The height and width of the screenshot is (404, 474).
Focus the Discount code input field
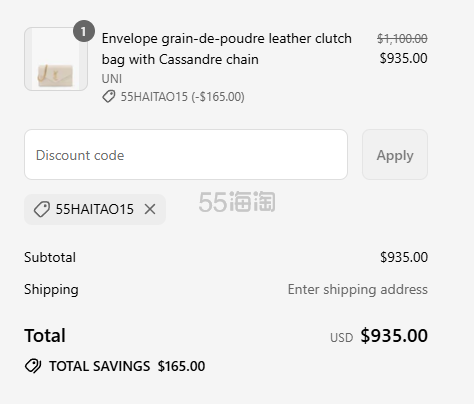[186, 155]
